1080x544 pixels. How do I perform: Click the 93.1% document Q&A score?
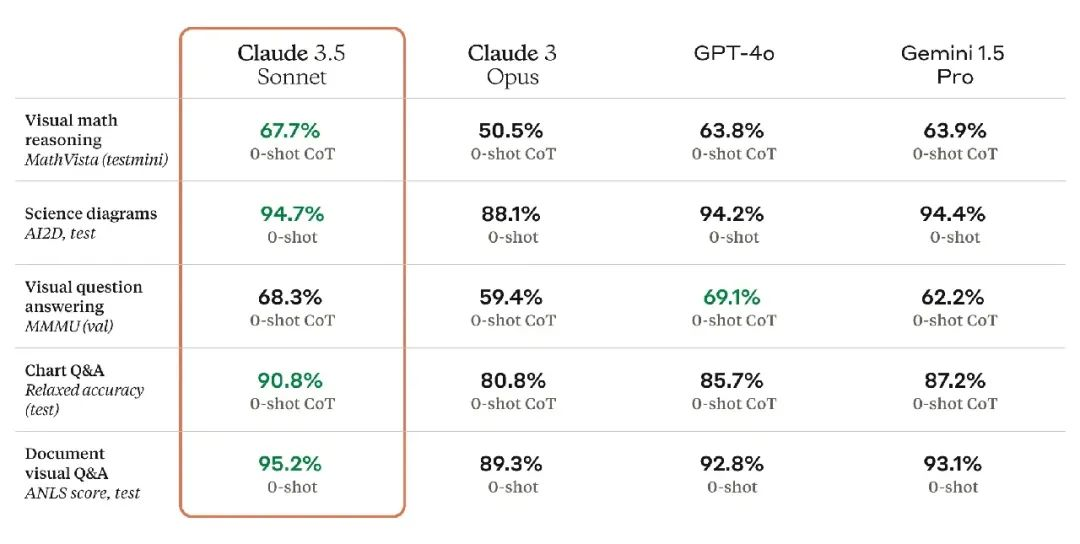tap(954, 464)
